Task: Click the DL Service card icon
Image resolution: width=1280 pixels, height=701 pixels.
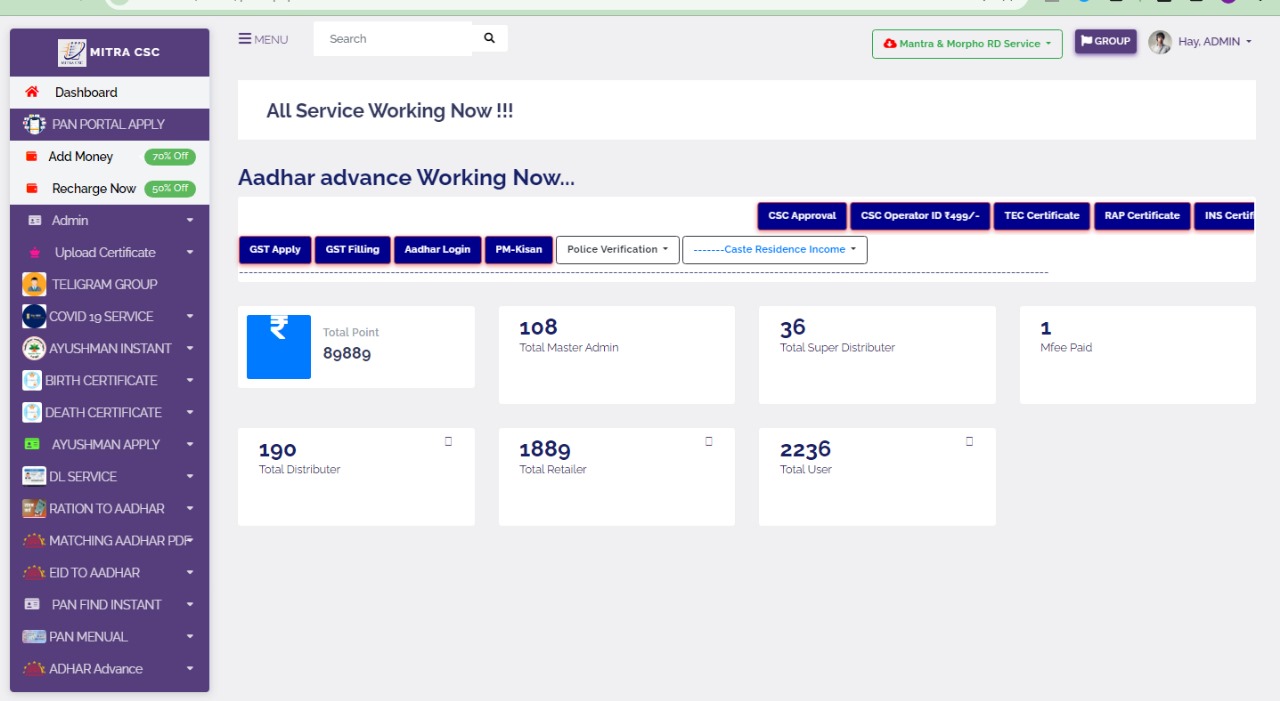Action: click(34, 476)
